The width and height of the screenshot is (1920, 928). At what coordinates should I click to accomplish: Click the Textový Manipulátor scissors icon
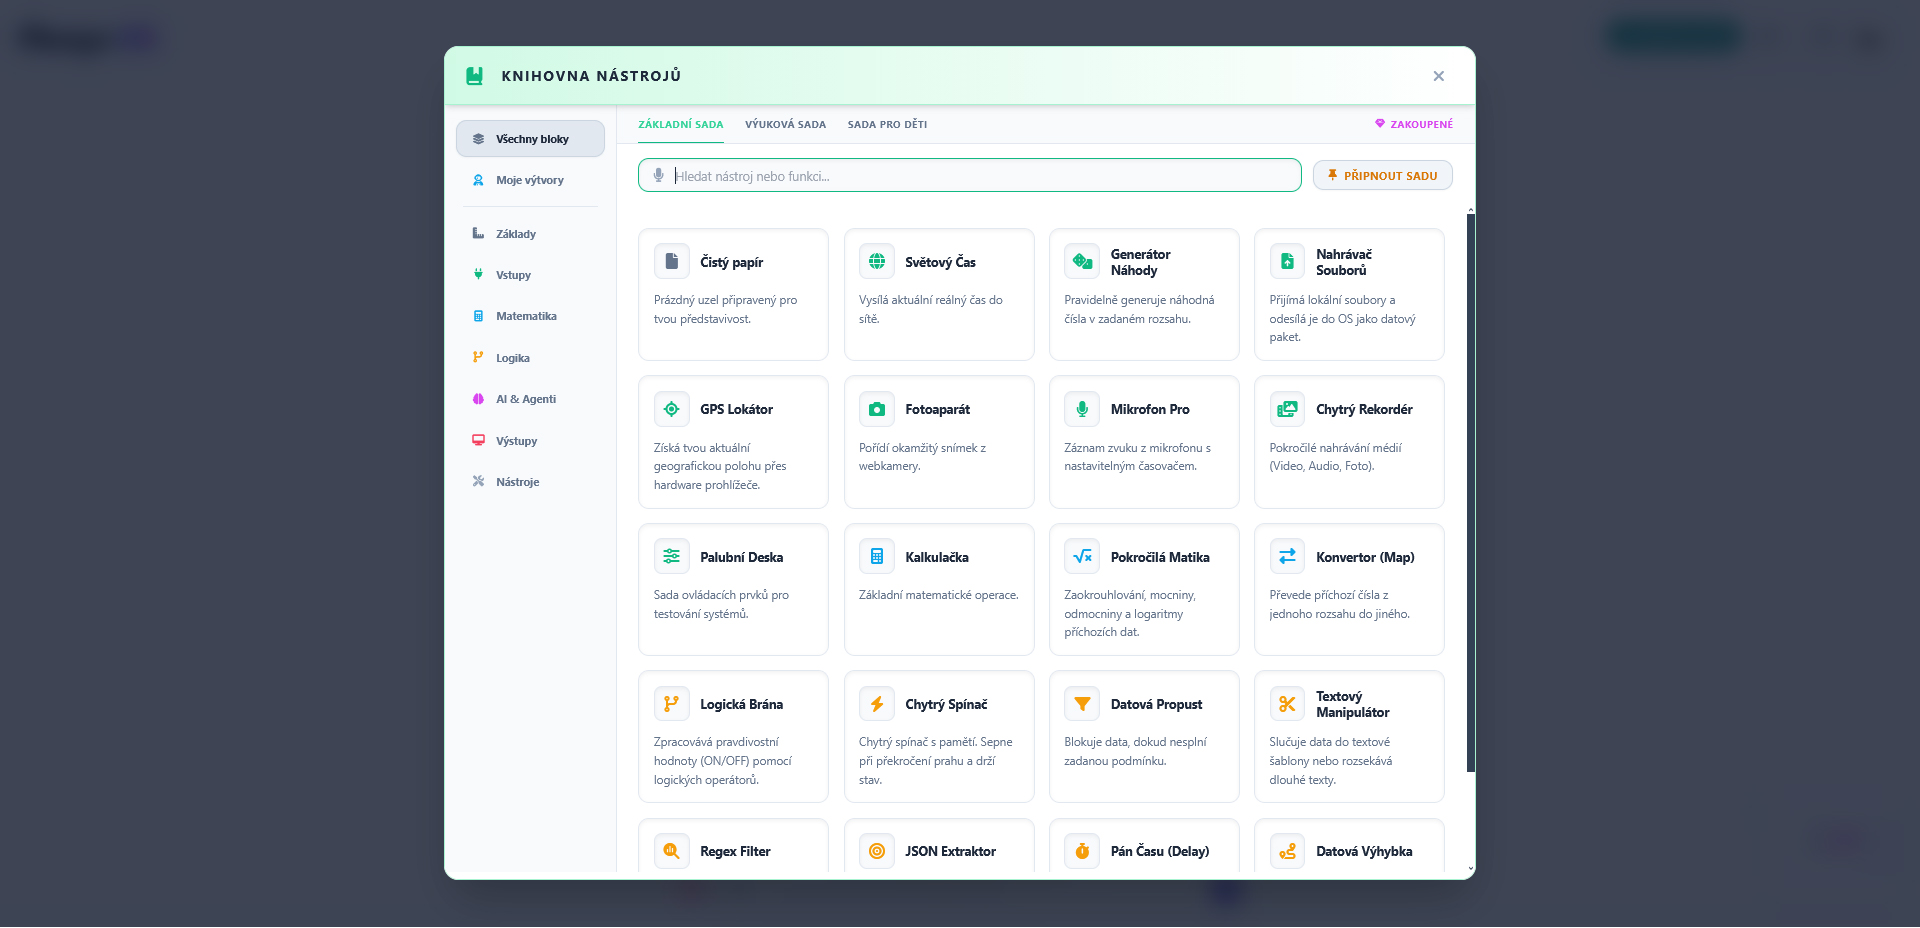coord(1287,704)
